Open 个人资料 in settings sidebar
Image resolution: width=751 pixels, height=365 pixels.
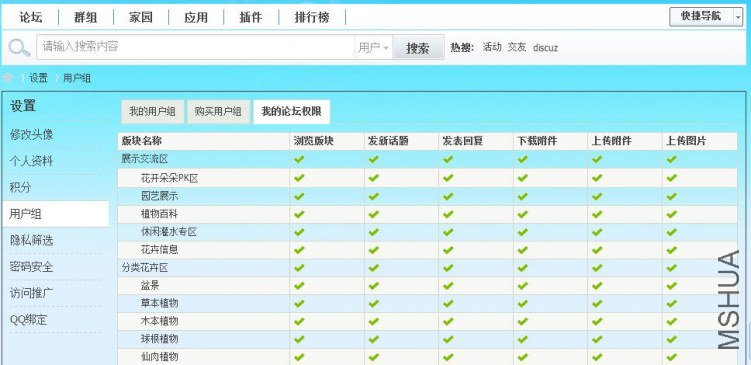click(32, 161)
